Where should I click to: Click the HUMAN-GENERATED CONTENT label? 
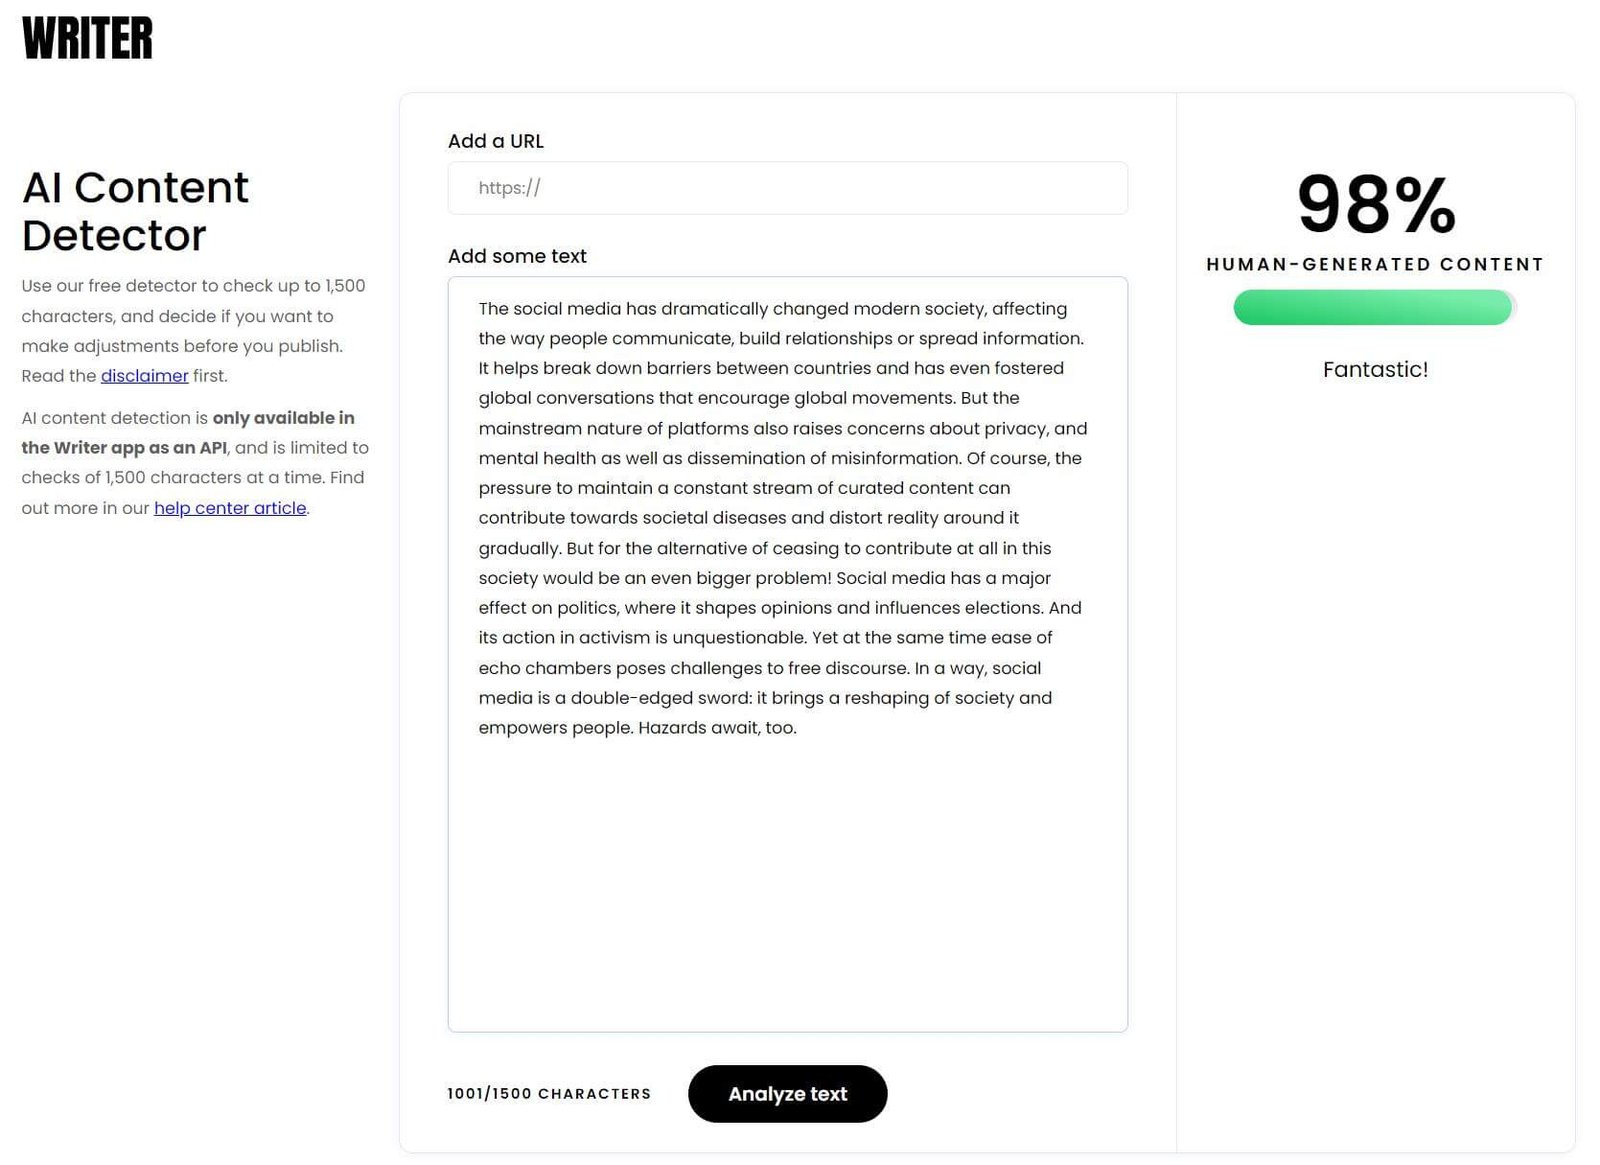1375,264
